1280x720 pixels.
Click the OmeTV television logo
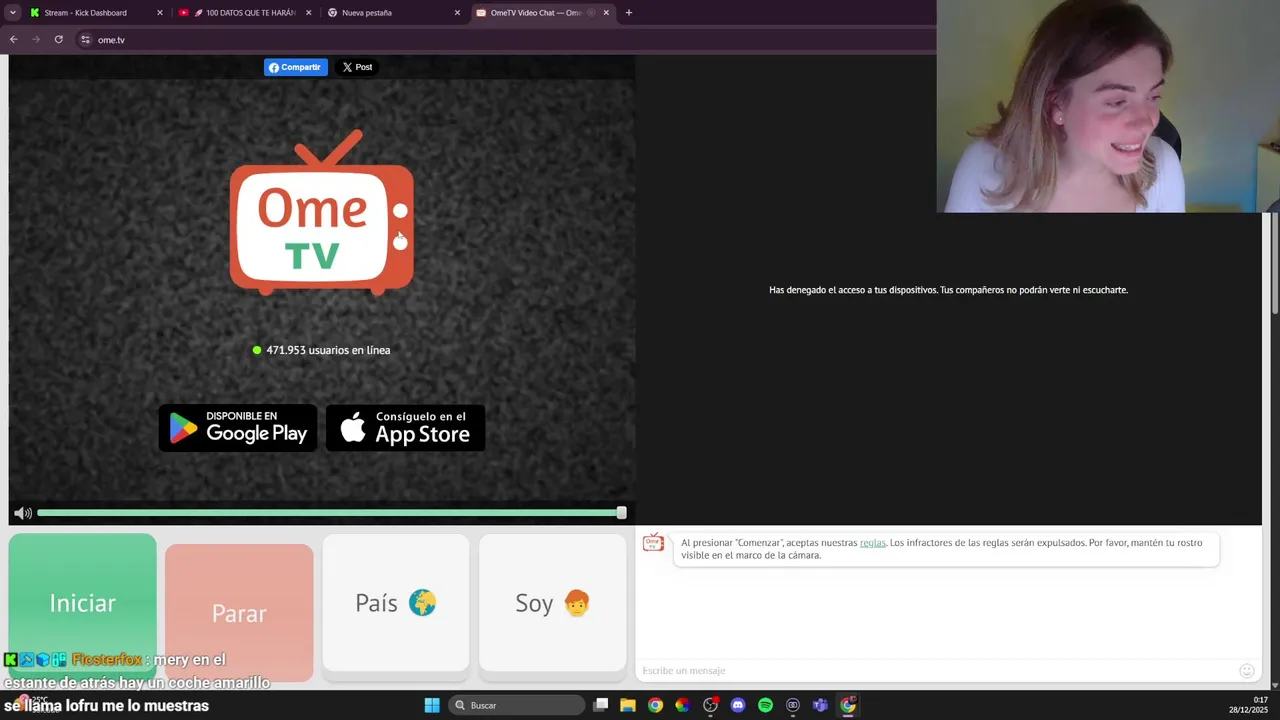(322, 213)
